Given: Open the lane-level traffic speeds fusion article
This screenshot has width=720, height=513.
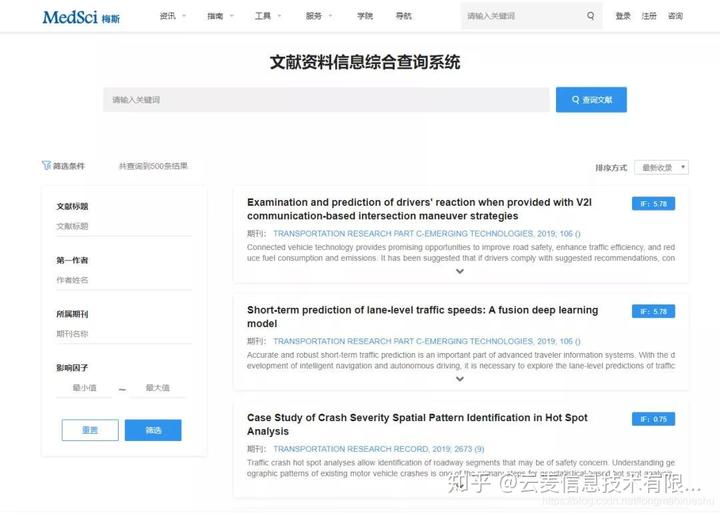Looking at the screenshot, I should point(422,317).
